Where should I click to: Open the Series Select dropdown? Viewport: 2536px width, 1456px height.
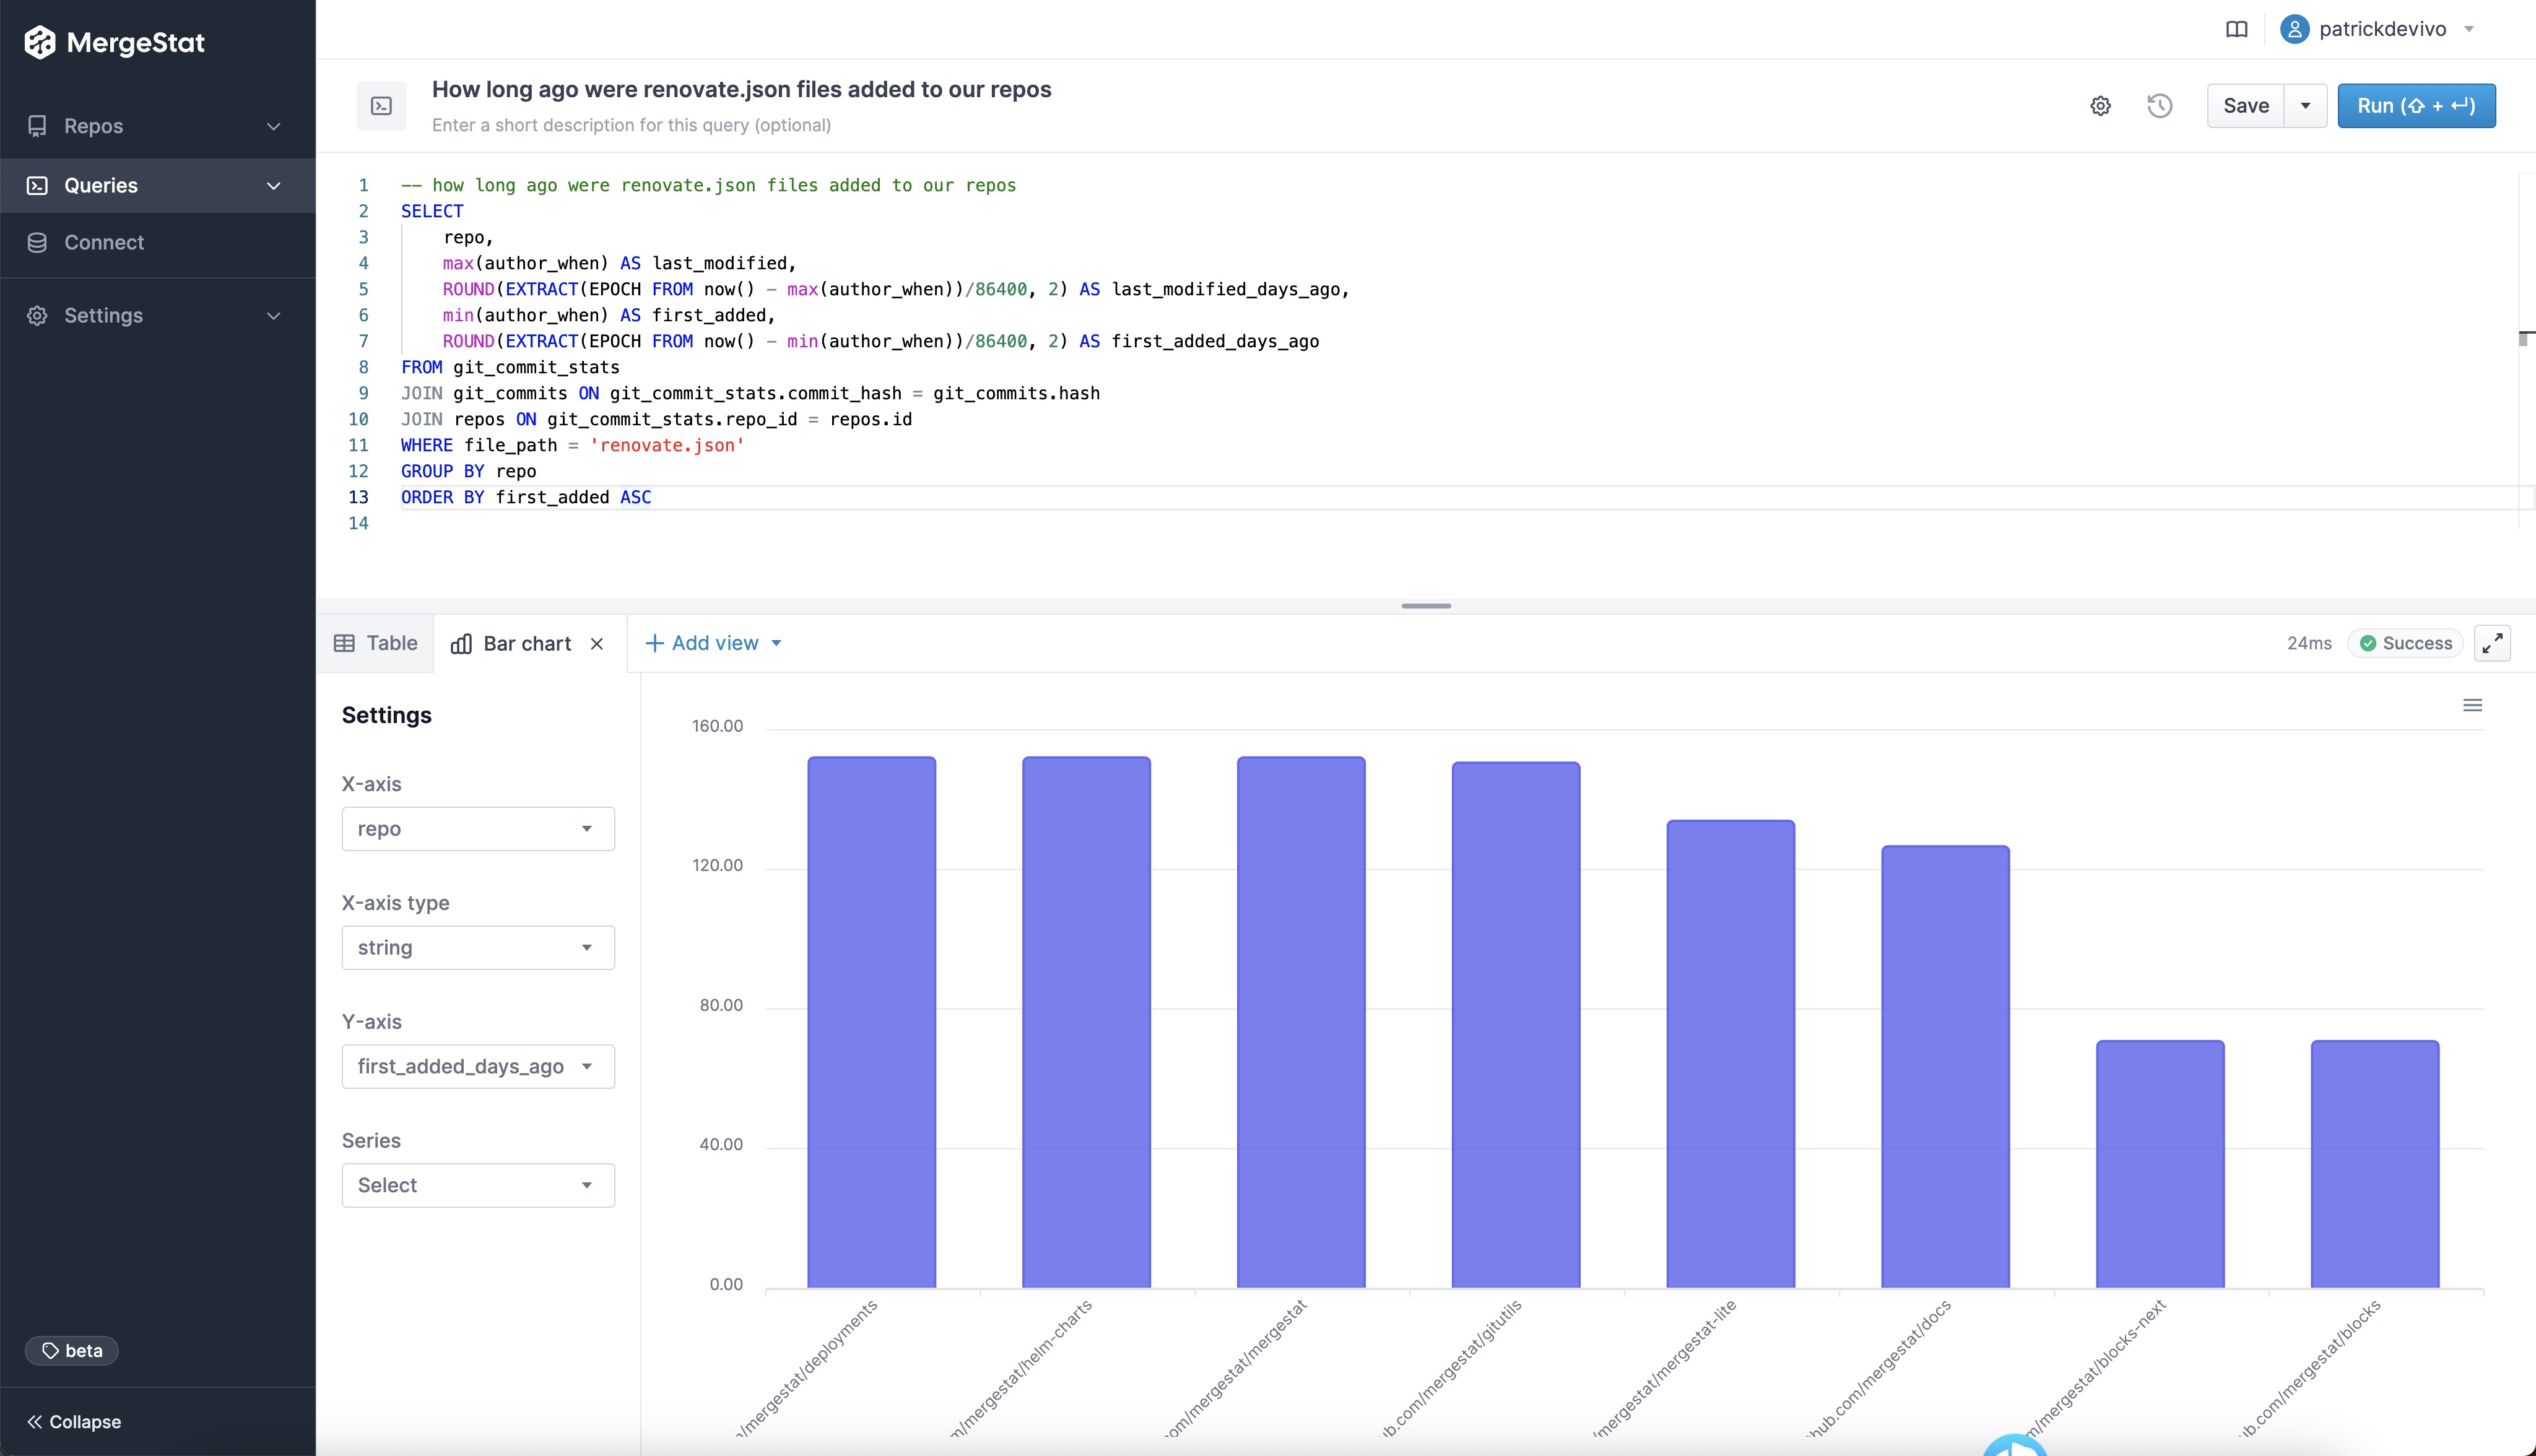pos(478,1186)
